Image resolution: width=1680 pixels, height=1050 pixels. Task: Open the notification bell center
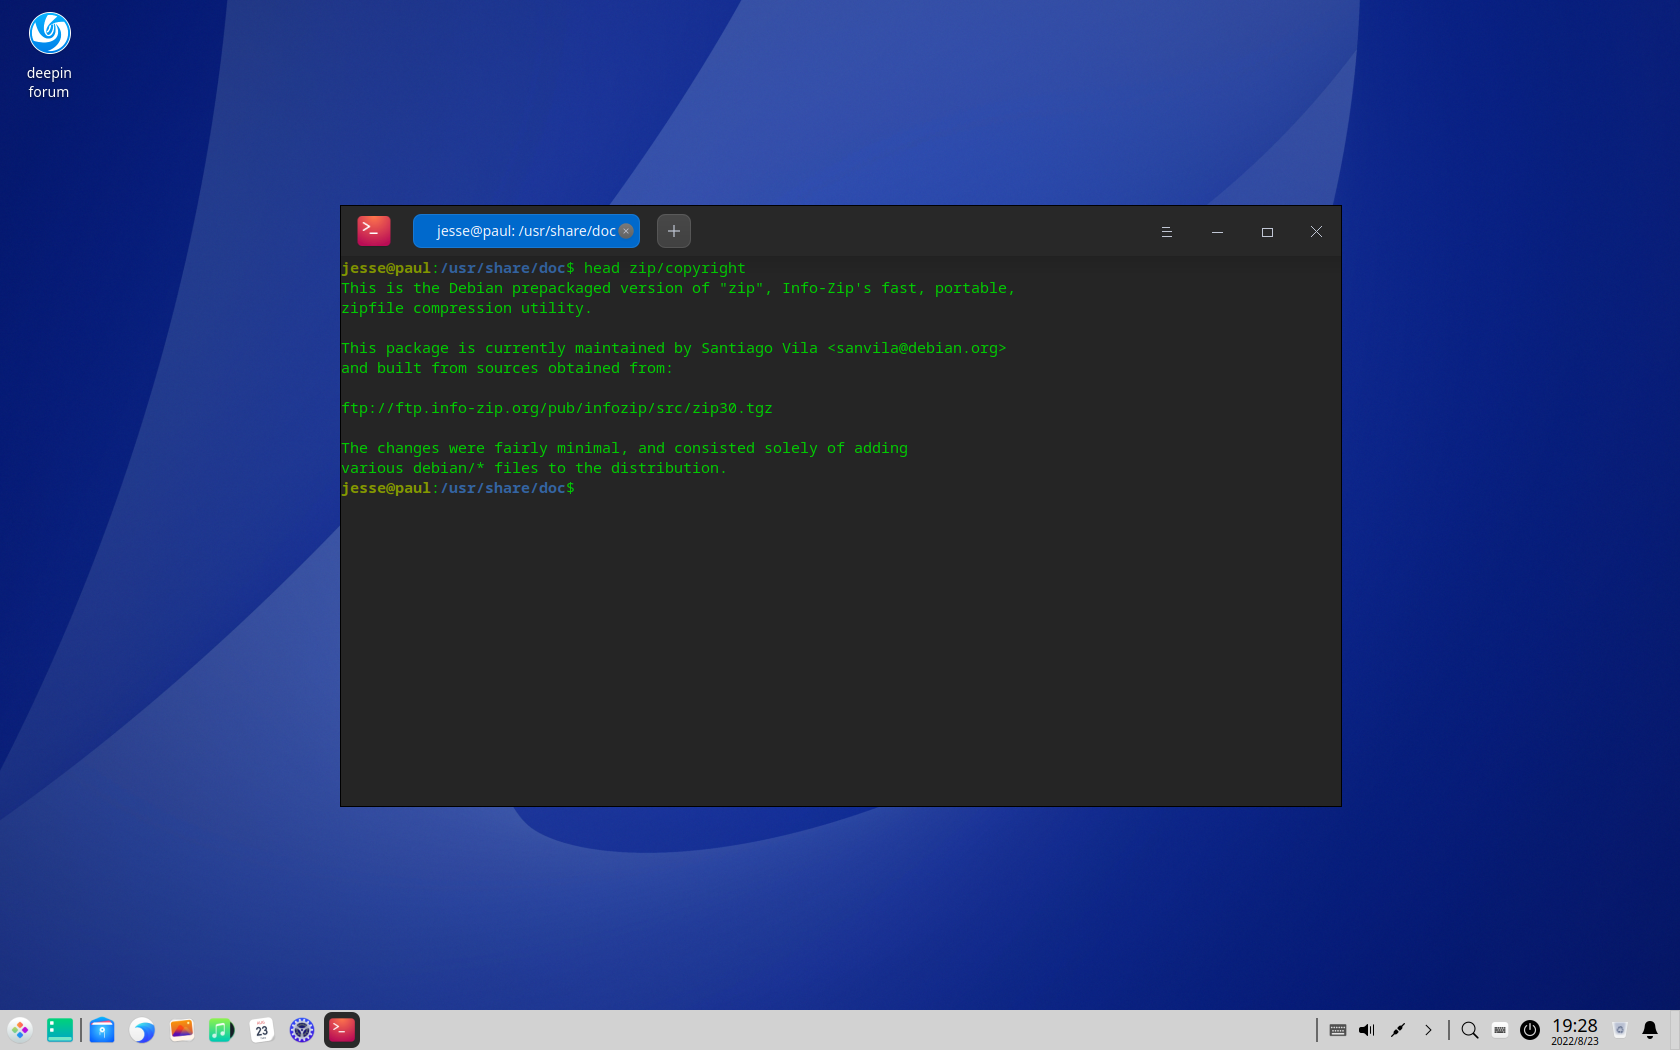coord(1650,1030)
